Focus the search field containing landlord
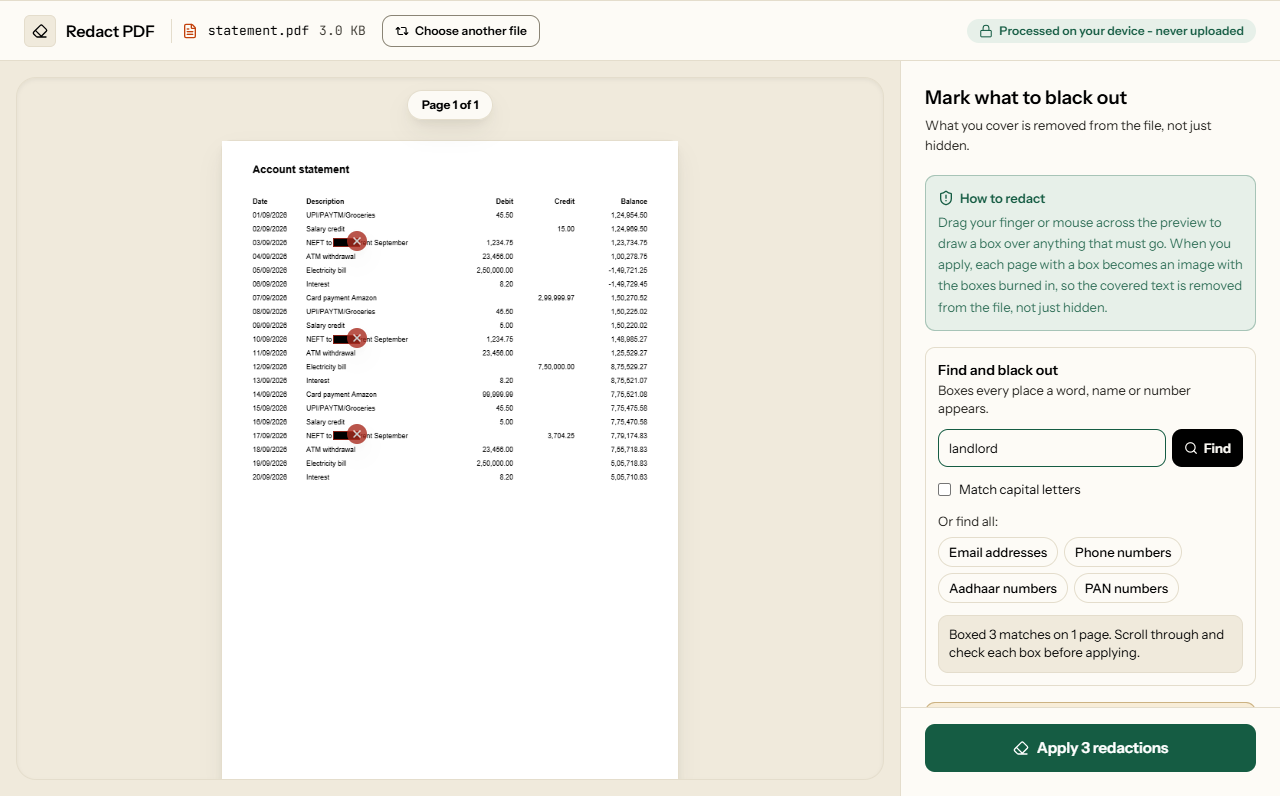Screen dimensions: 1280x796 (1052, 448)
